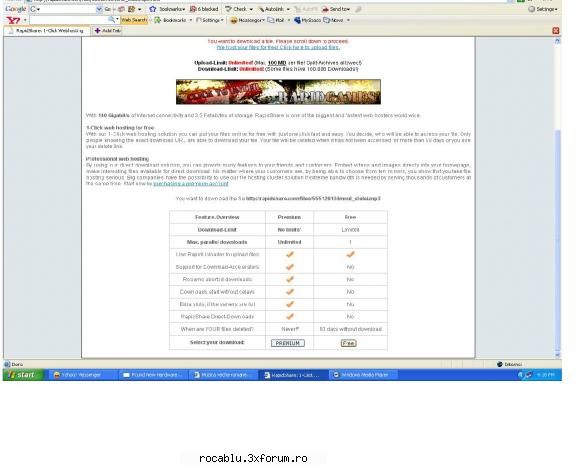581x465 pixels.
Task: Expand the PageRank icon dropdown arrow
Action: [x=139, y=9]
